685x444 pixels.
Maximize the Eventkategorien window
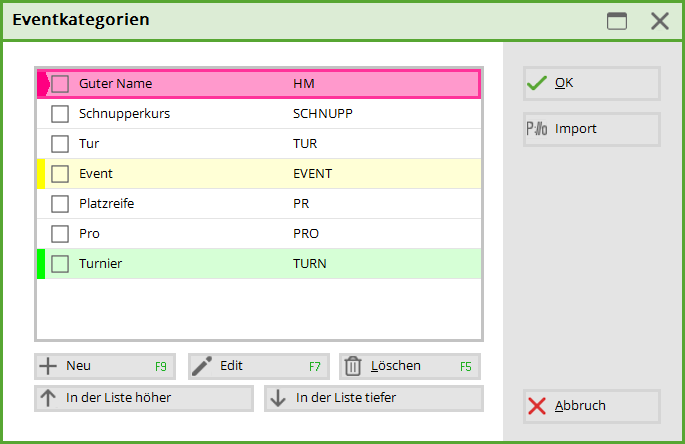pos(617,21)
